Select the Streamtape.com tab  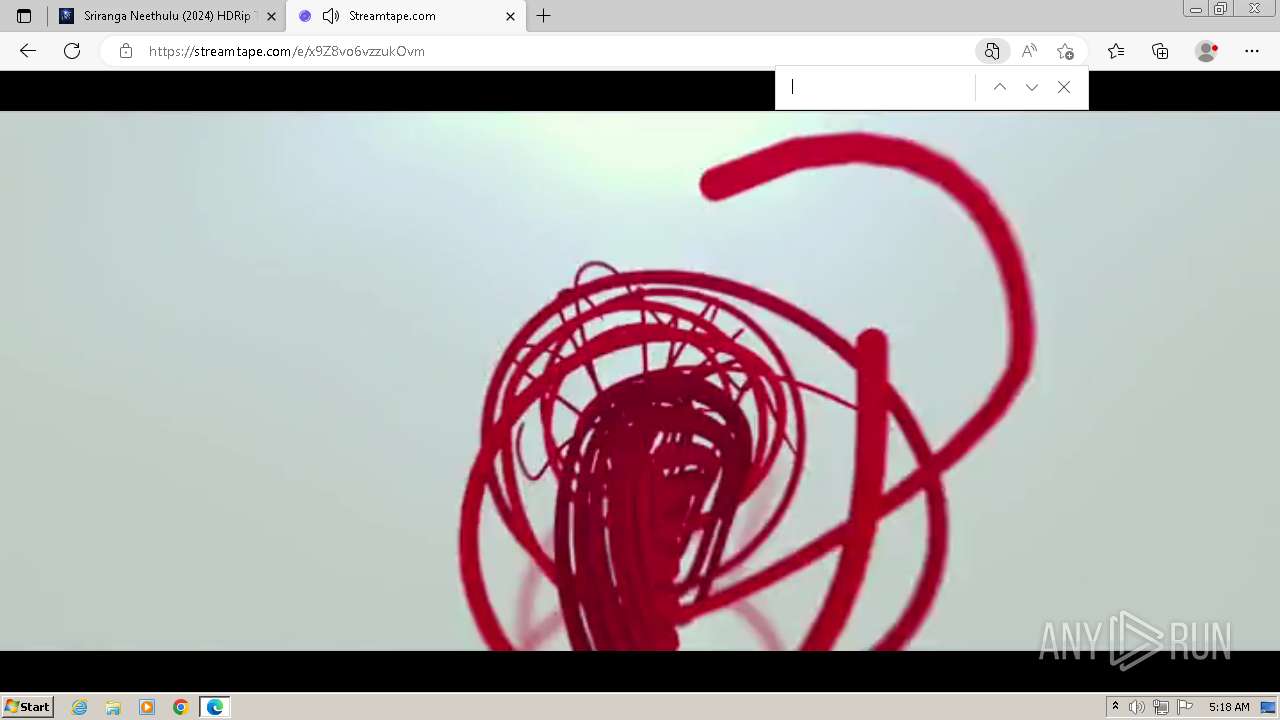pyautogui.click(x=405, y=16)
